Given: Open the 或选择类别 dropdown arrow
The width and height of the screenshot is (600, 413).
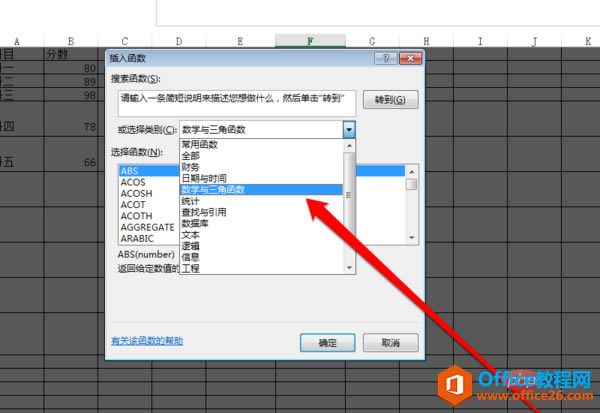Looking at the screenshot, I should [349, 130].
